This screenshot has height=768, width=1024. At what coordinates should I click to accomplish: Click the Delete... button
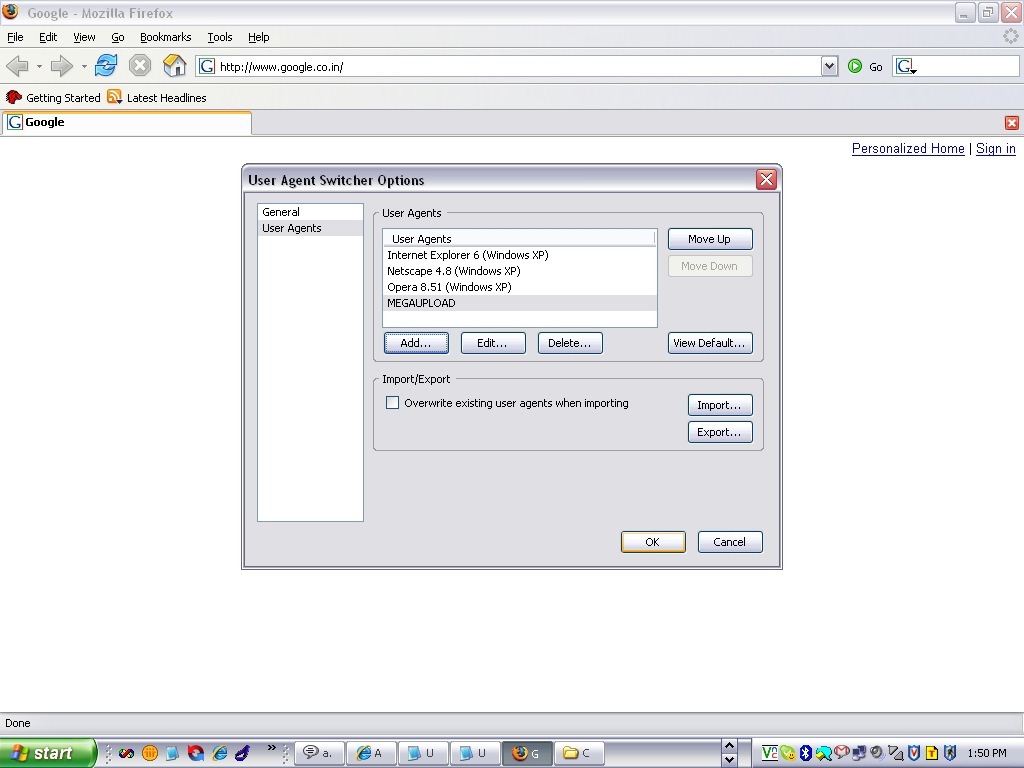pyautogui.click(x=570, y=343)
